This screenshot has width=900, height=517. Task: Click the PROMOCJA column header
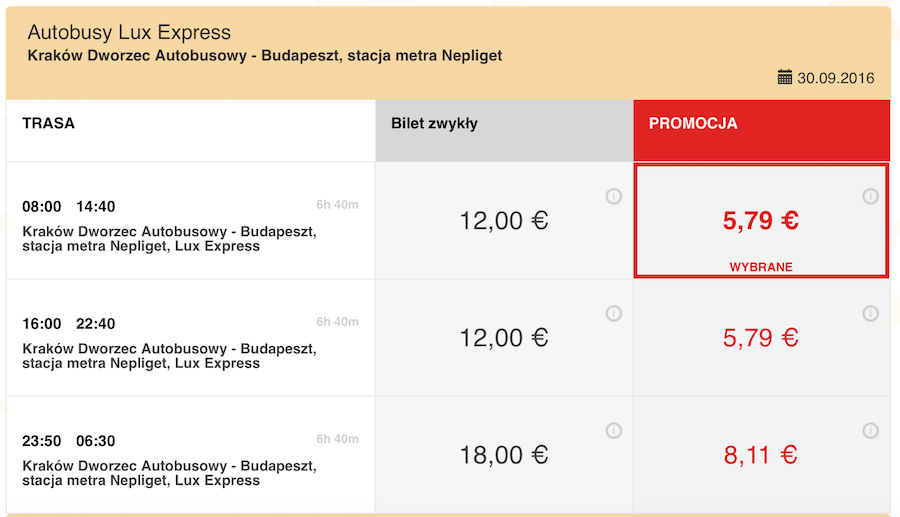coord(693,124)
